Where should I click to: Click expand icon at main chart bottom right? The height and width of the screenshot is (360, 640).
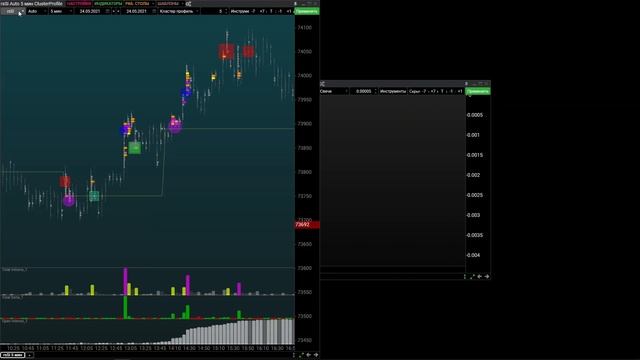click(301, 355)
